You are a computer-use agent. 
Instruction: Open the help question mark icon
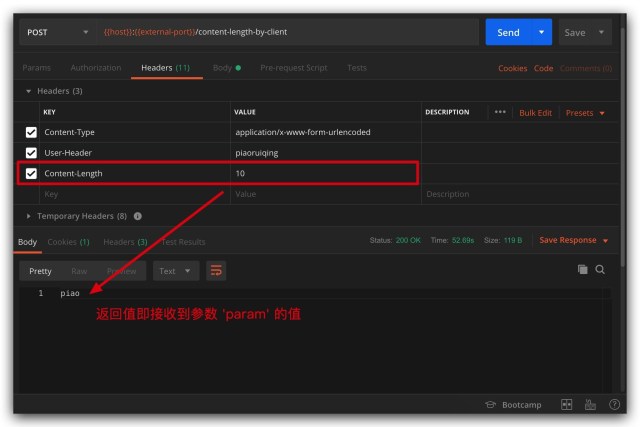click(614, 405)
